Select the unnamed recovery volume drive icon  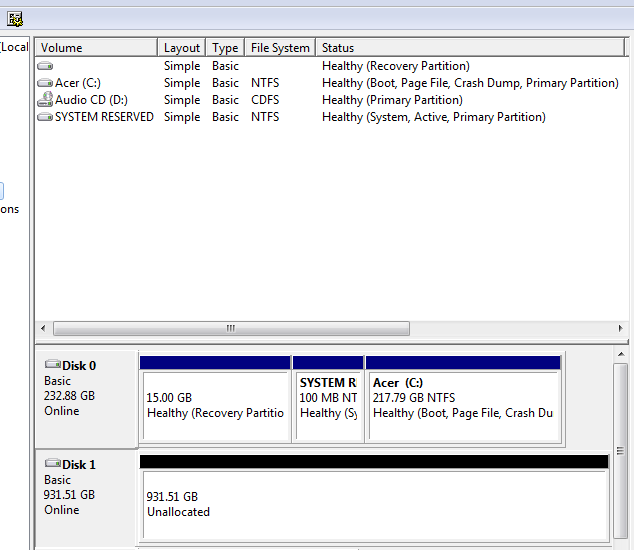[x=44, y=66]
